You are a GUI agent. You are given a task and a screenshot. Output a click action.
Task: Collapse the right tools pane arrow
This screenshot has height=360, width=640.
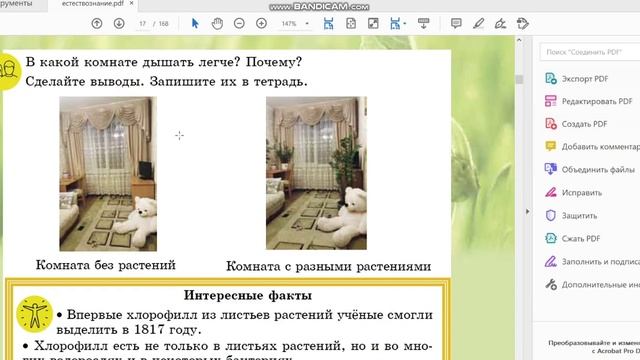pyautogui.click(x=527, y=211)
